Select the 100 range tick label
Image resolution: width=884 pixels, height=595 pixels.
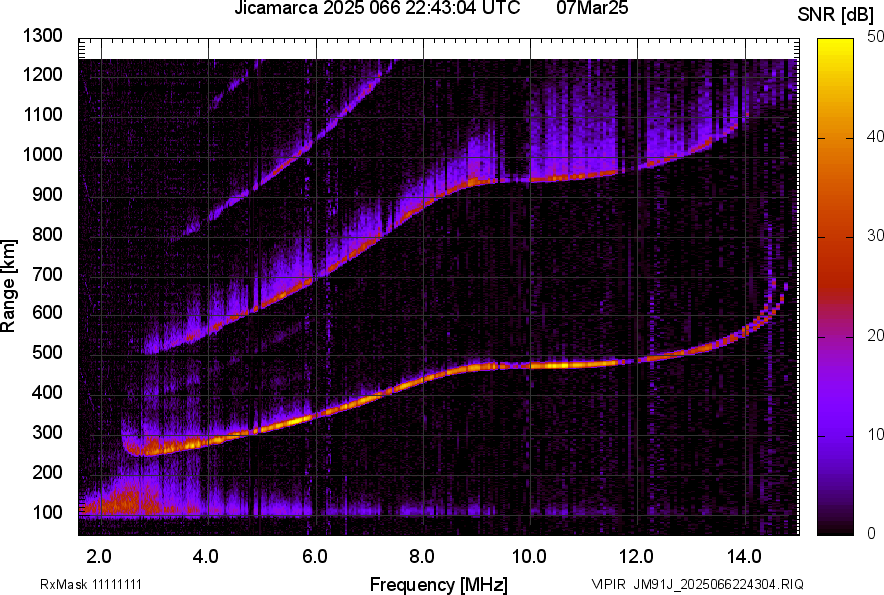tap(46, 512)
